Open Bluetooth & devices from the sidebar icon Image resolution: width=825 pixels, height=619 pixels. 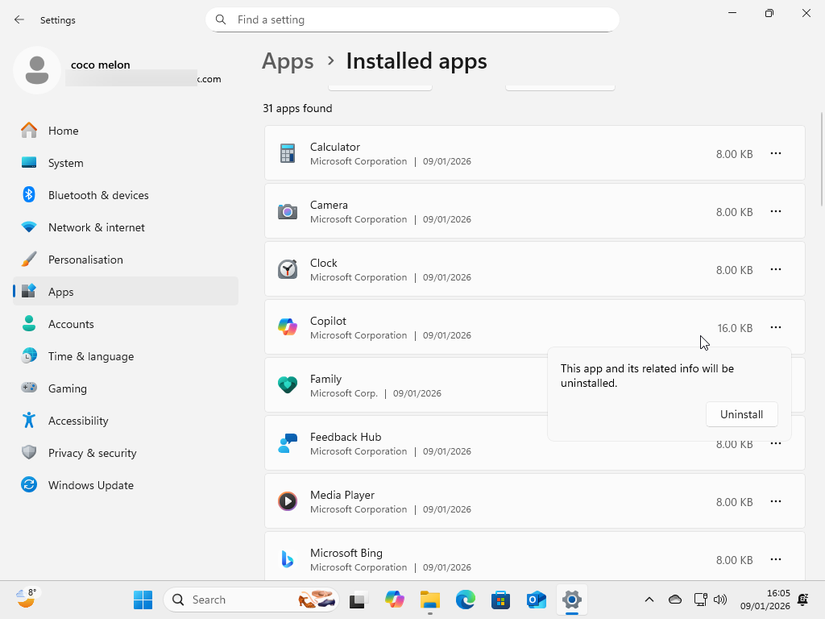coord(28,195)
